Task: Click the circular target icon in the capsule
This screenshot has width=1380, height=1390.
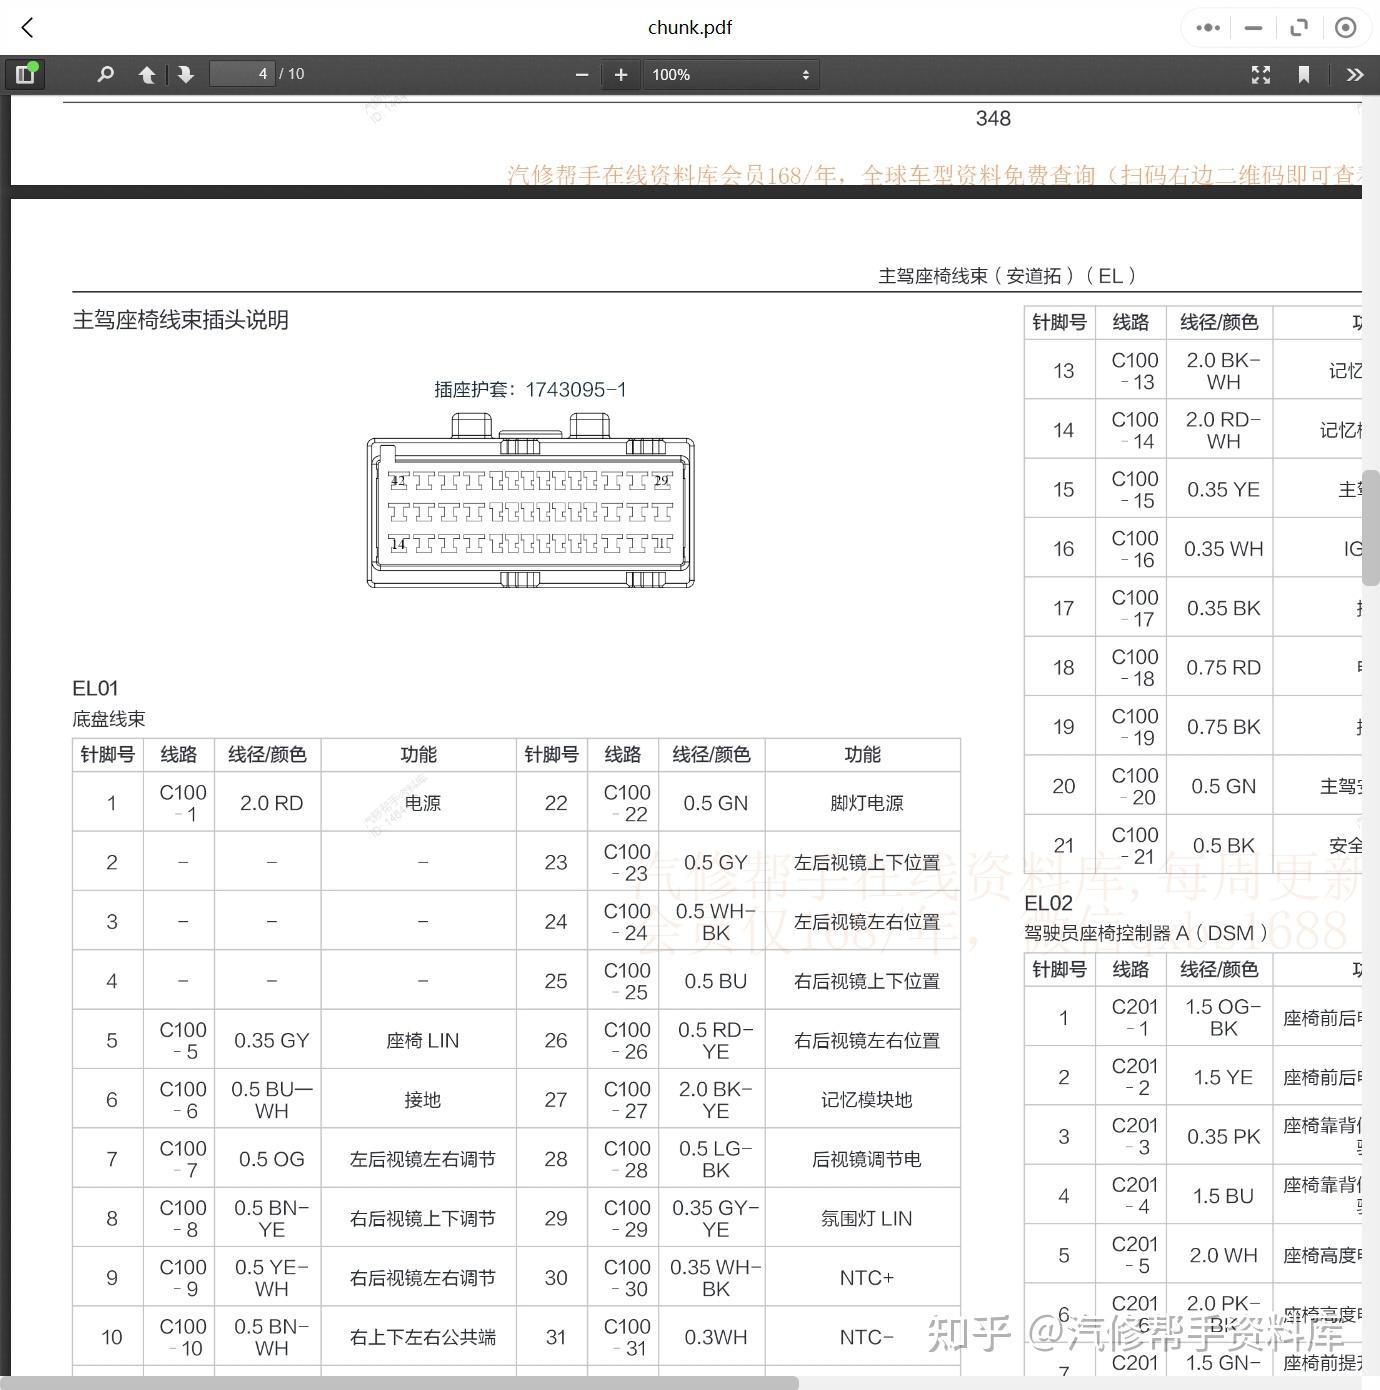Action: pyautogui.click(x=1346, y=27)
